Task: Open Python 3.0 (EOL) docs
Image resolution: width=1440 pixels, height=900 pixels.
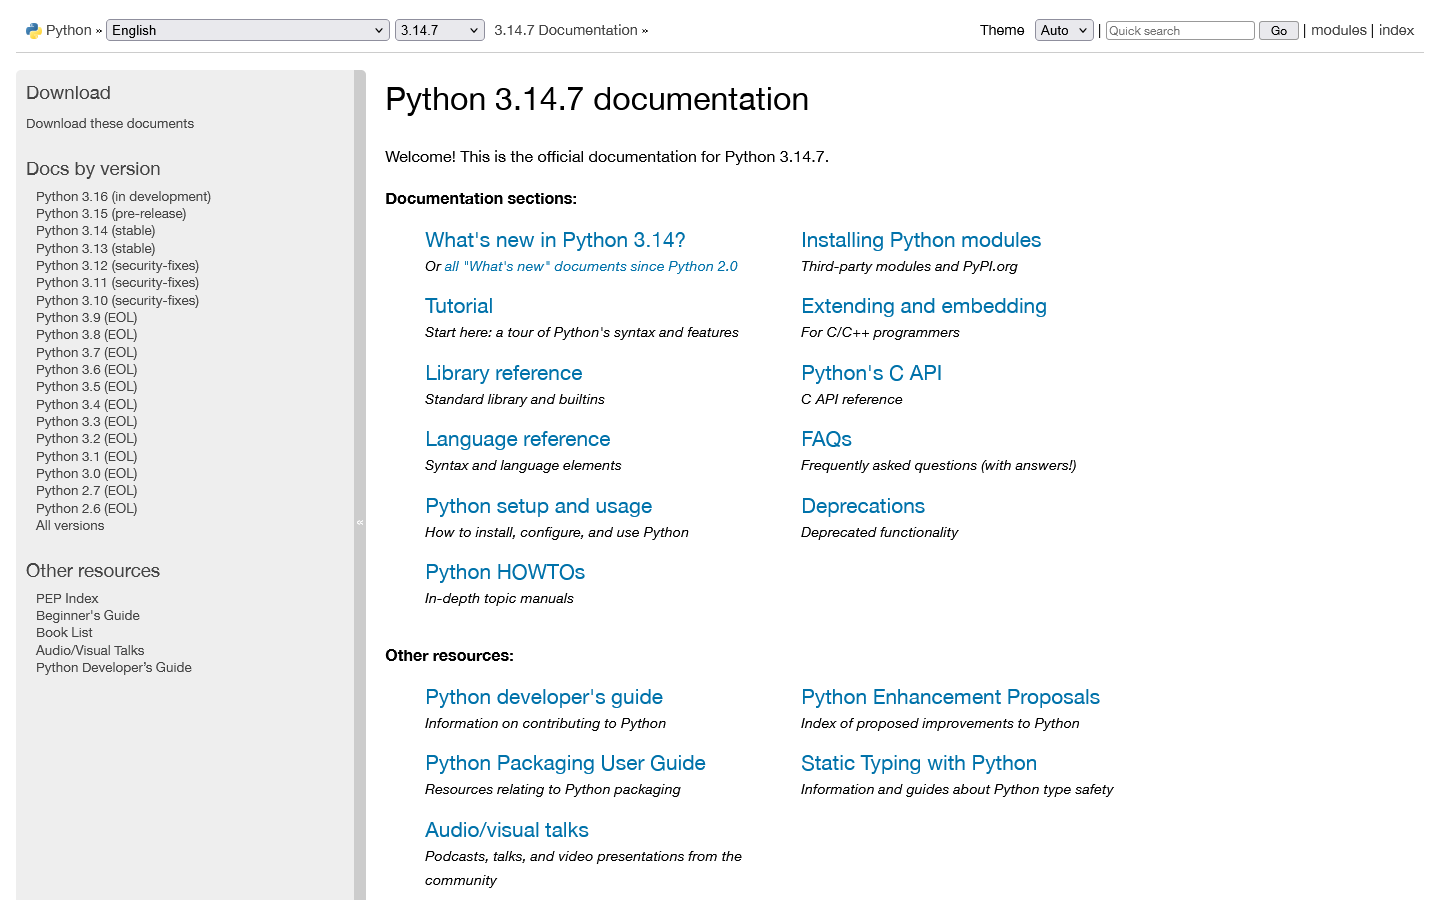Action: pyautogui.click(x=87, y=473)
